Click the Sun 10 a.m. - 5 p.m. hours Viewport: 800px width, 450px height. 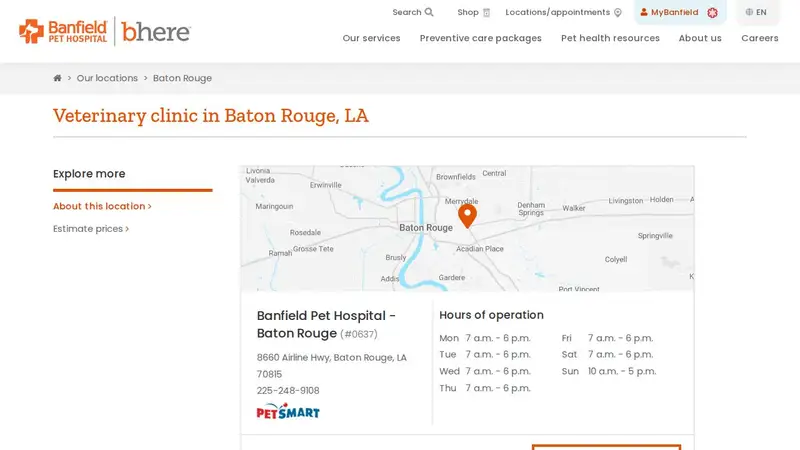609,371
